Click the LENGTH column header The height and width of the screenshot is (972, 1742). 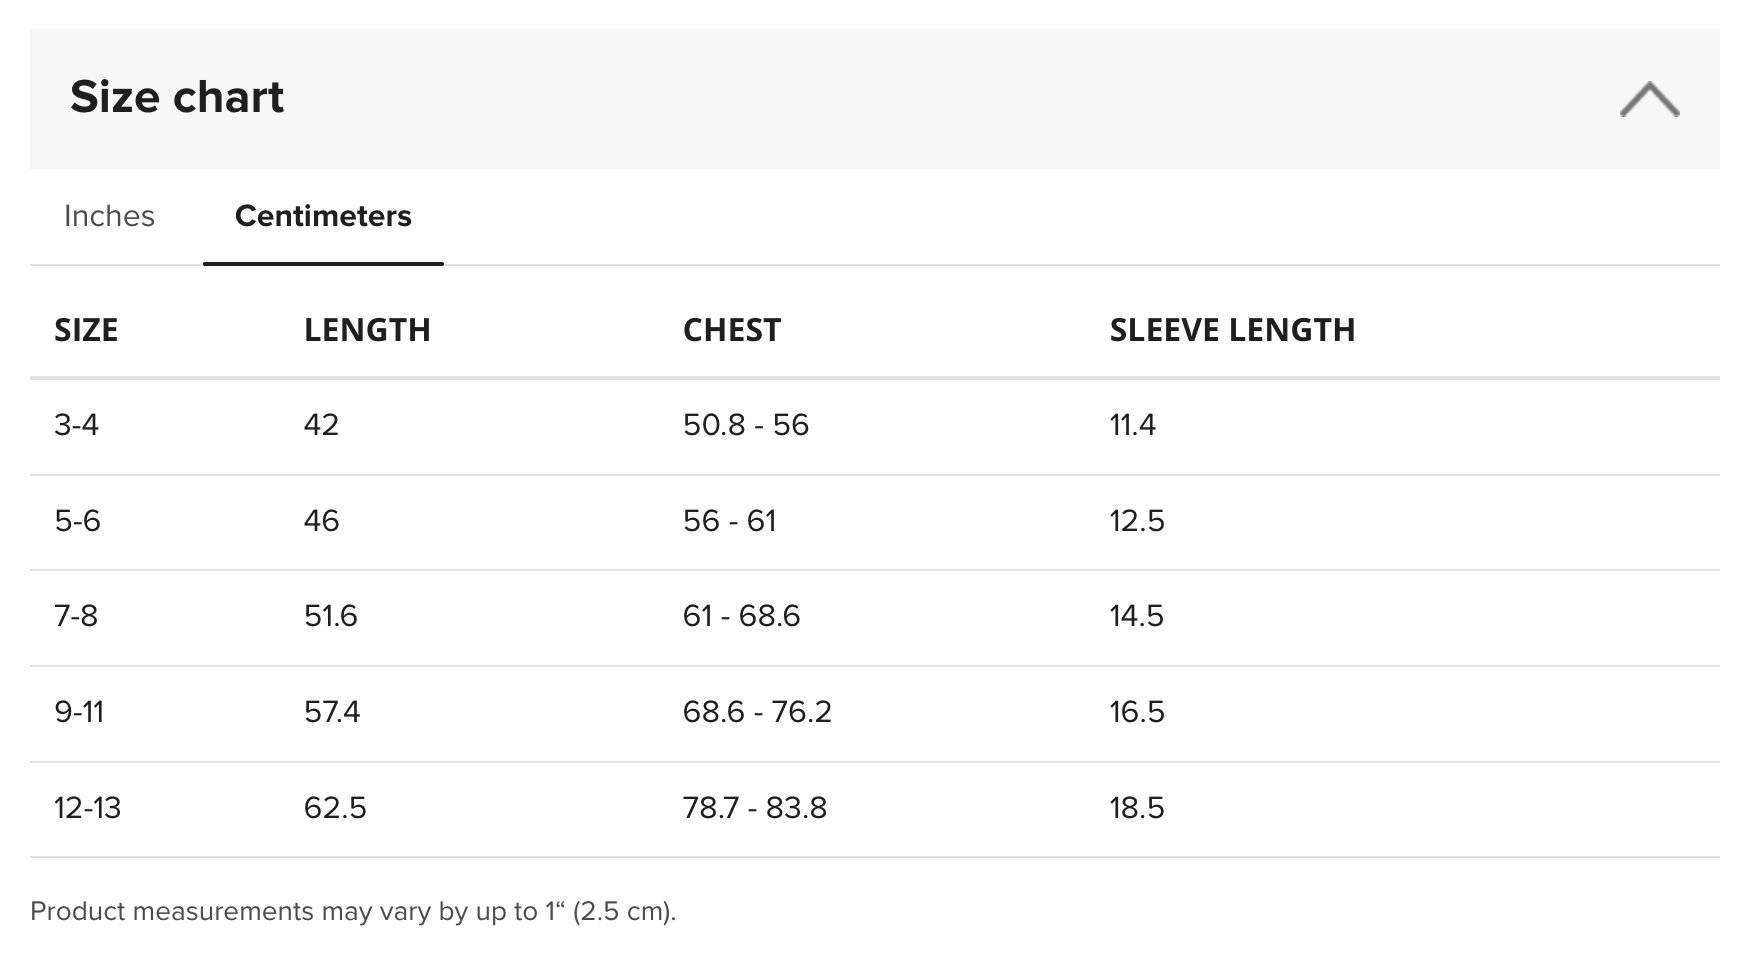click(x=367, y=330)
